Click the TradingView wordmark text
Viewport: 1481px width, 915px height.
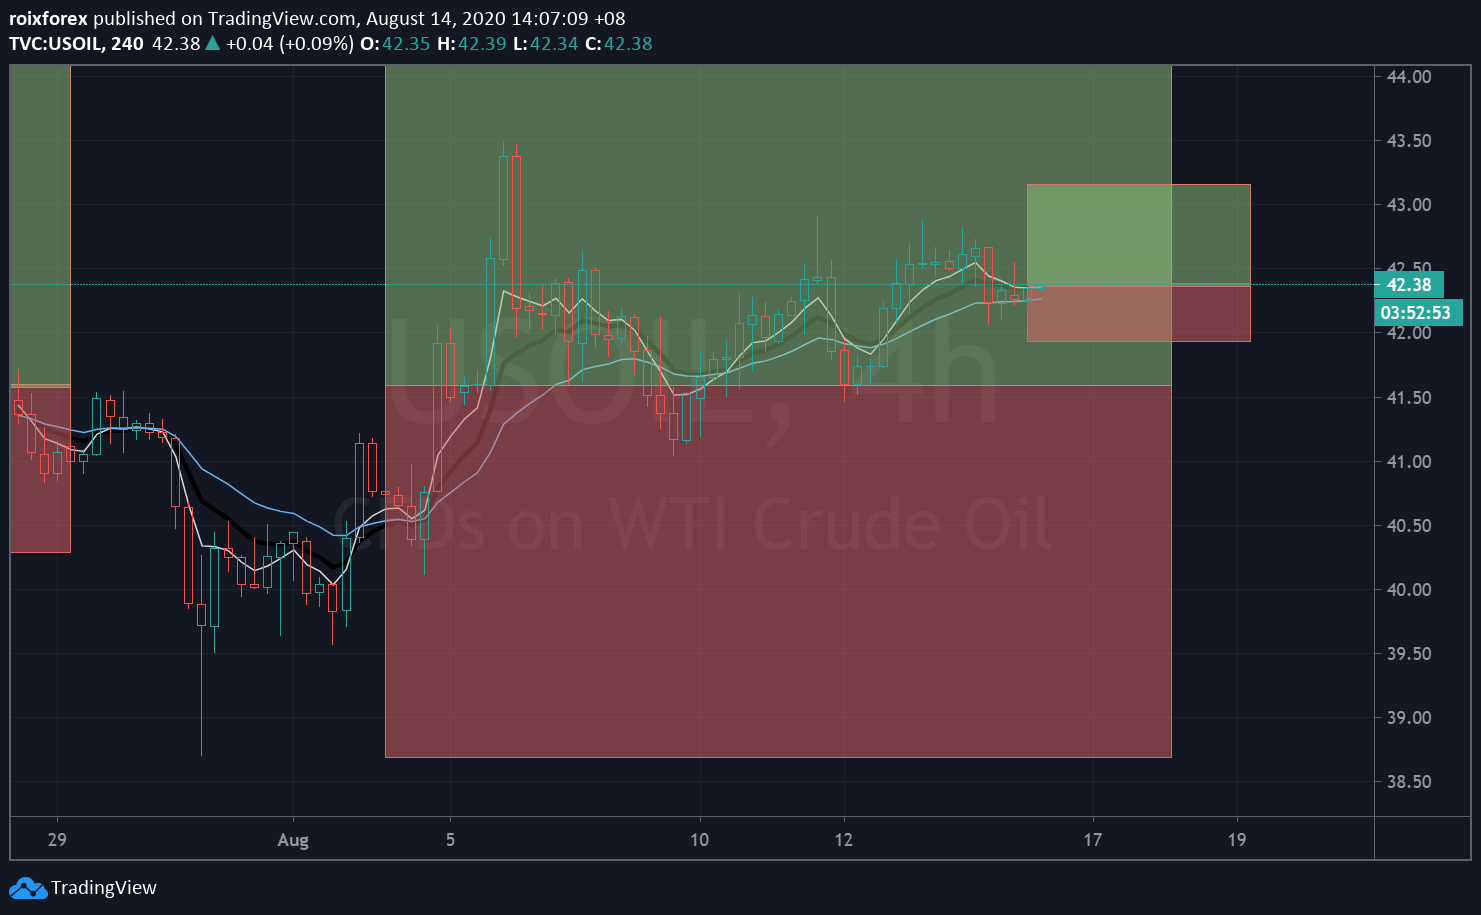(104, 888)
